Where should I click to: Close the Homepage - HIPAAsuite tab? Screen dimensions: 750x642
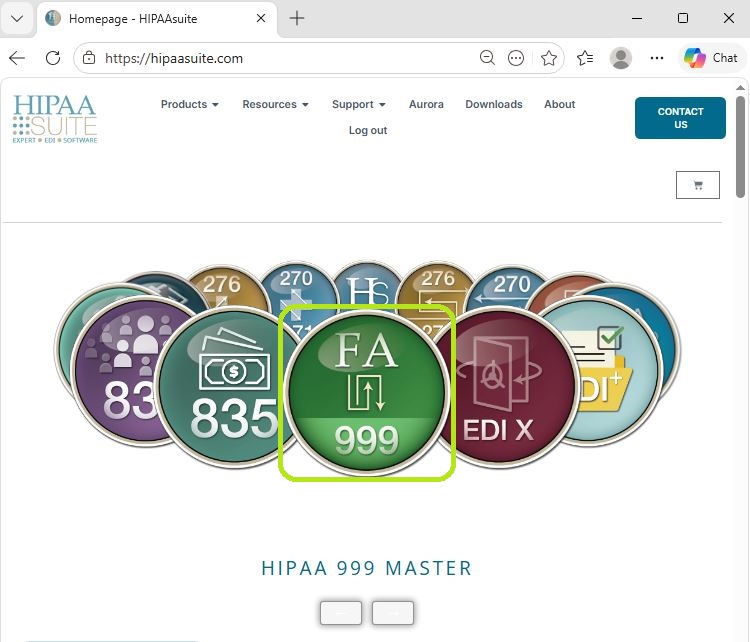[x=261, y=18]
